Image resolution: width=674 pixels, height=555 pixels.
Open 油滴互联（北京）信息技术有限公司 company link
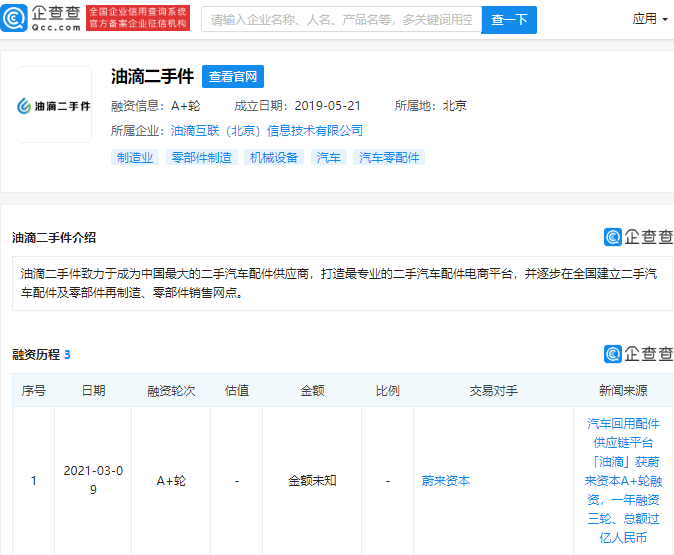[x=267, y=131]
